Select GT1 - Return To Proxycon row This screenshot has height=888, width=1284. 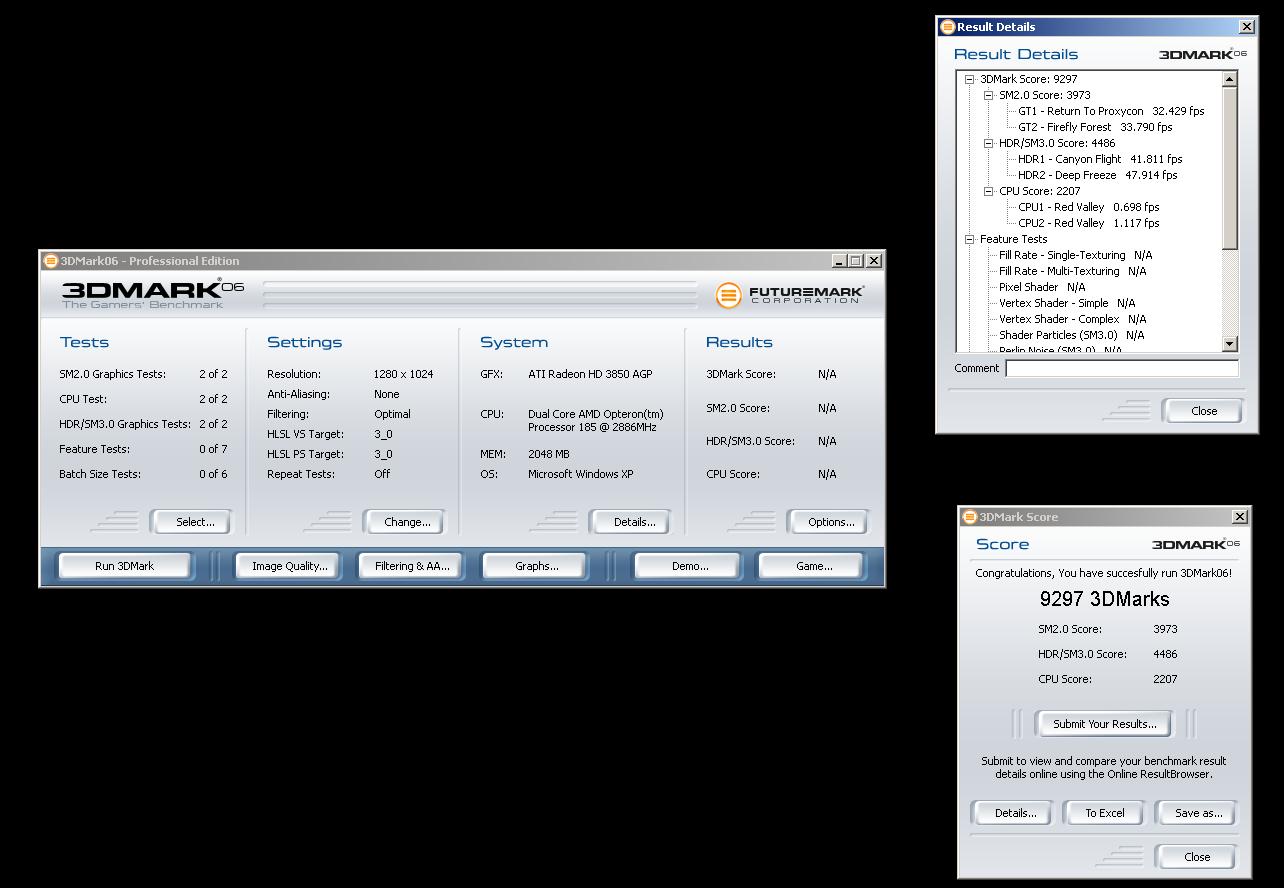pos(1111,111)
